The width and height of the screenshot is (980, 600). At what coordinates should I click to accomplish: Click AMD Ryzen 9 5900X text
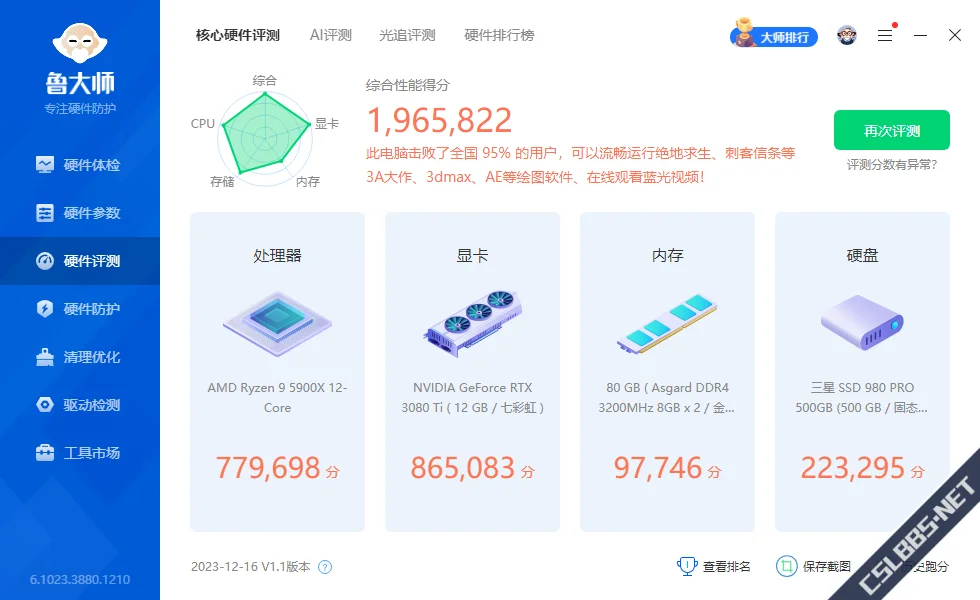point(278,398)
